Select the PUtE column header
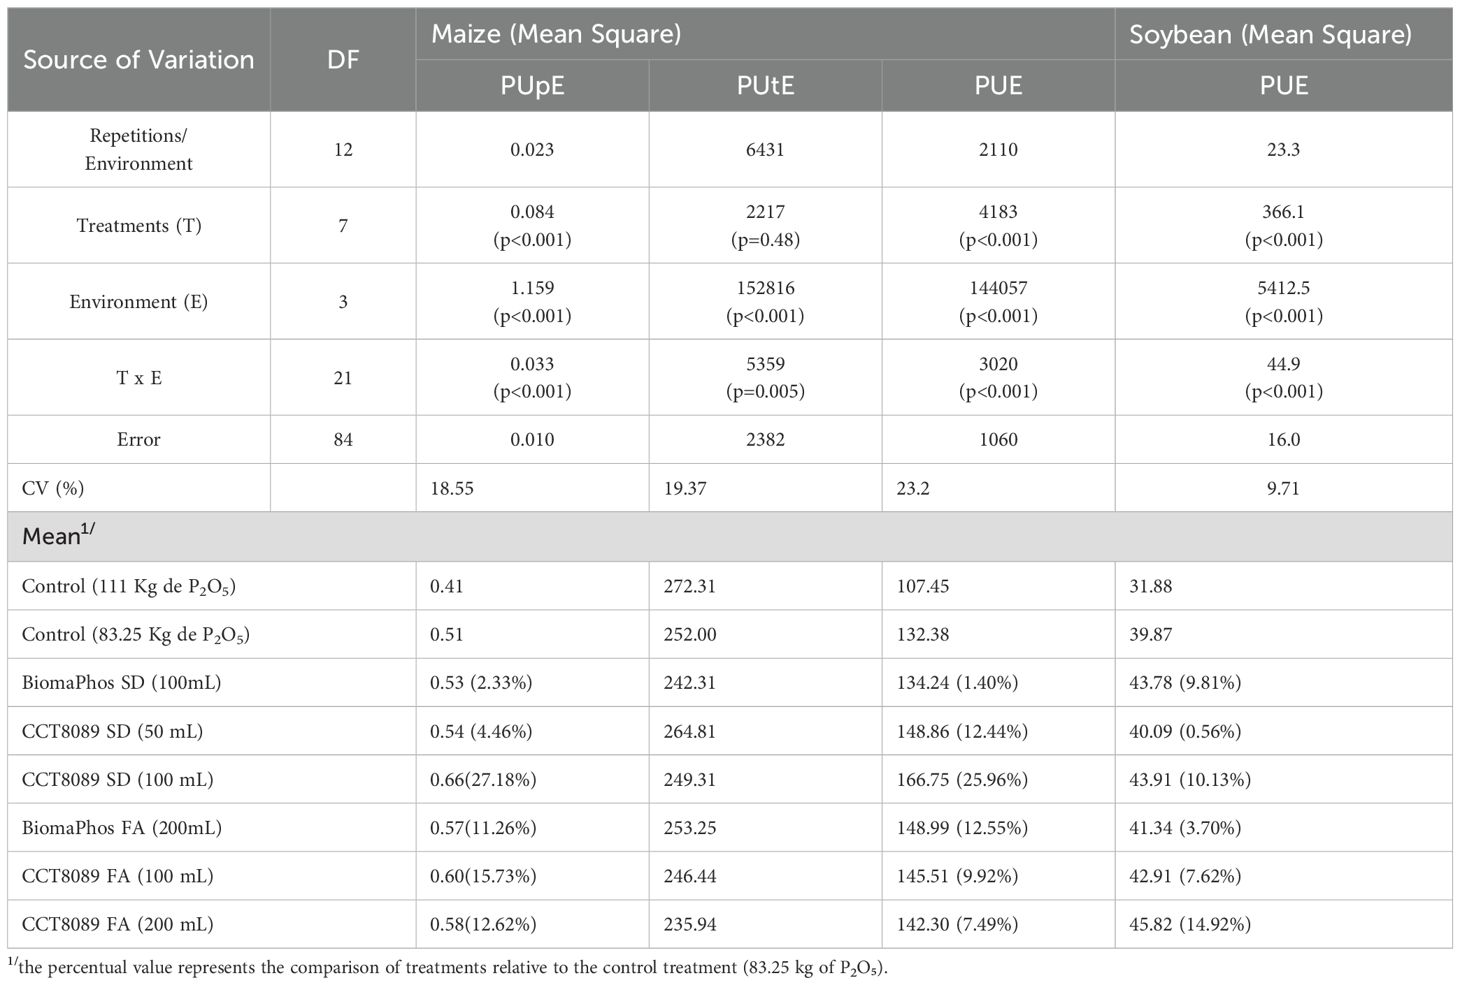 pos(765,86)
